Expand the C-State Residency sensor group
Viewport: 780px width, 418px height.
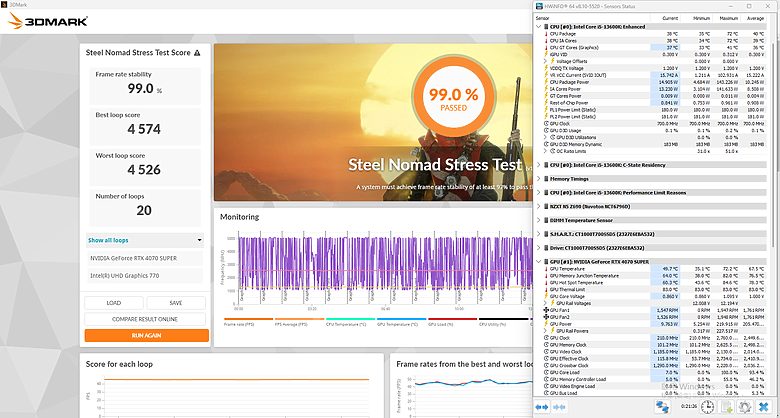pos(539,165)
